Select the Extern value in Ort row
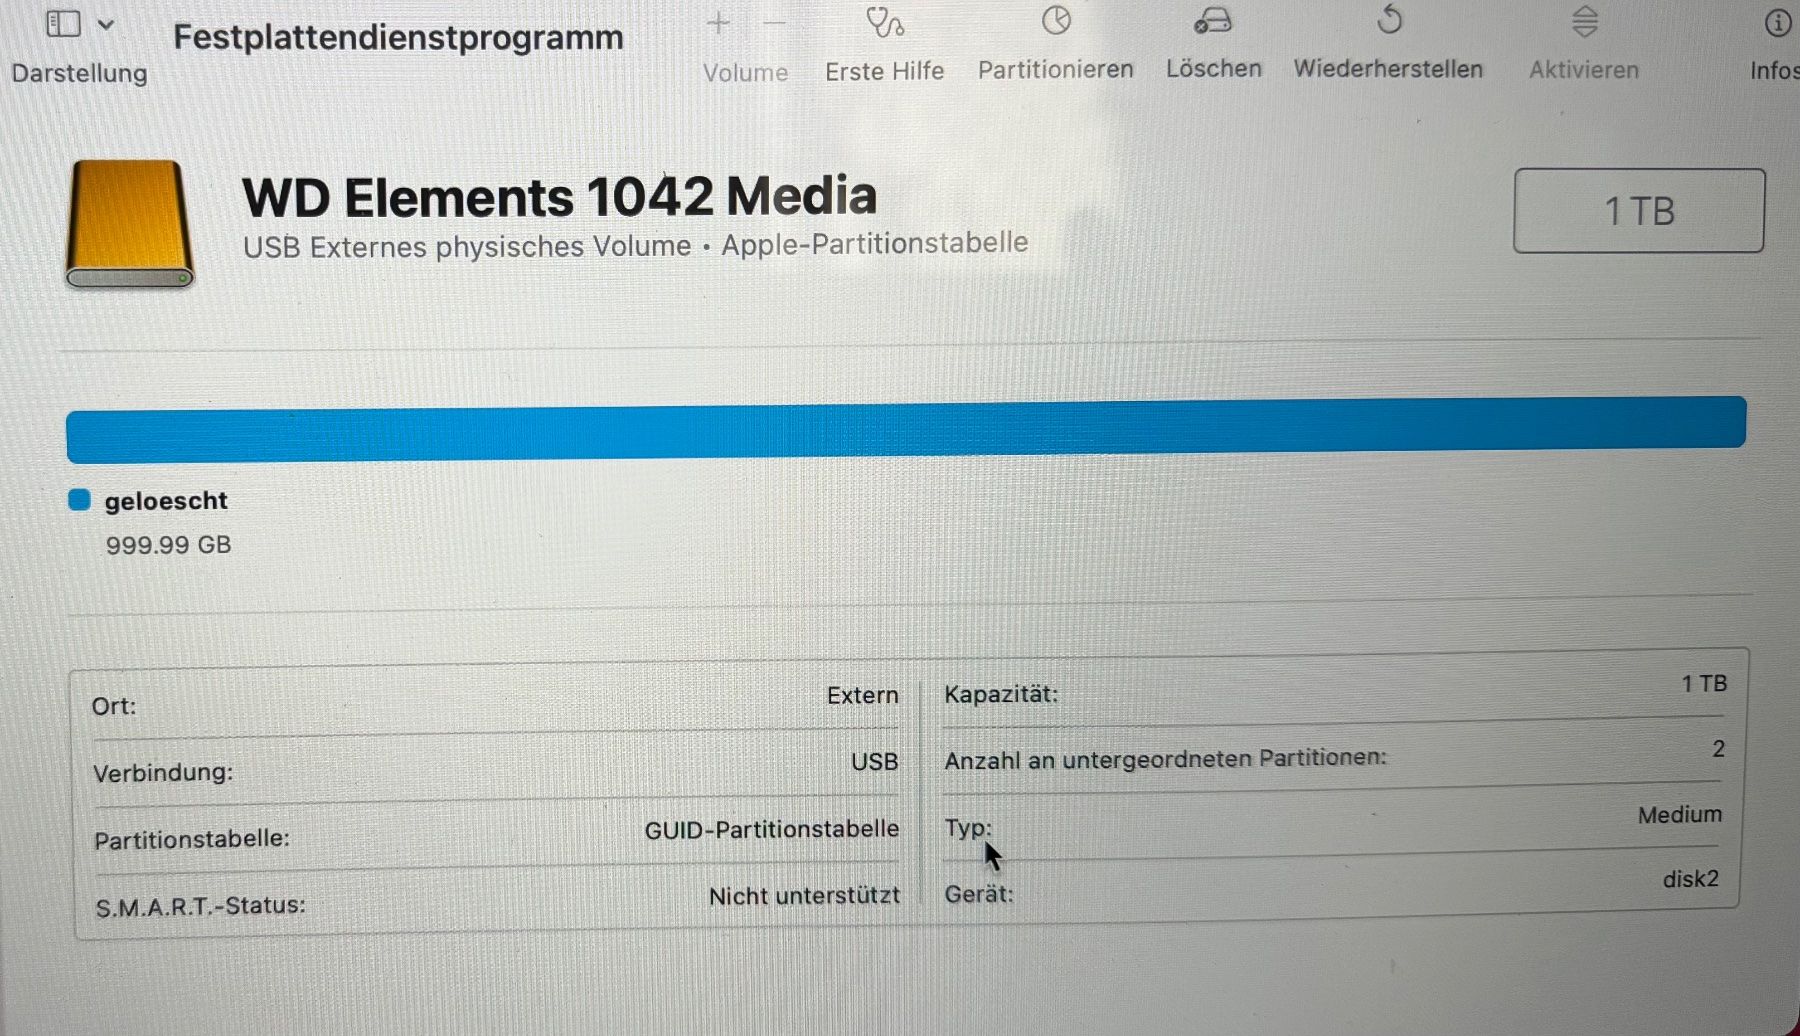The image size is (1800, 1036). [x=862, y=695]
